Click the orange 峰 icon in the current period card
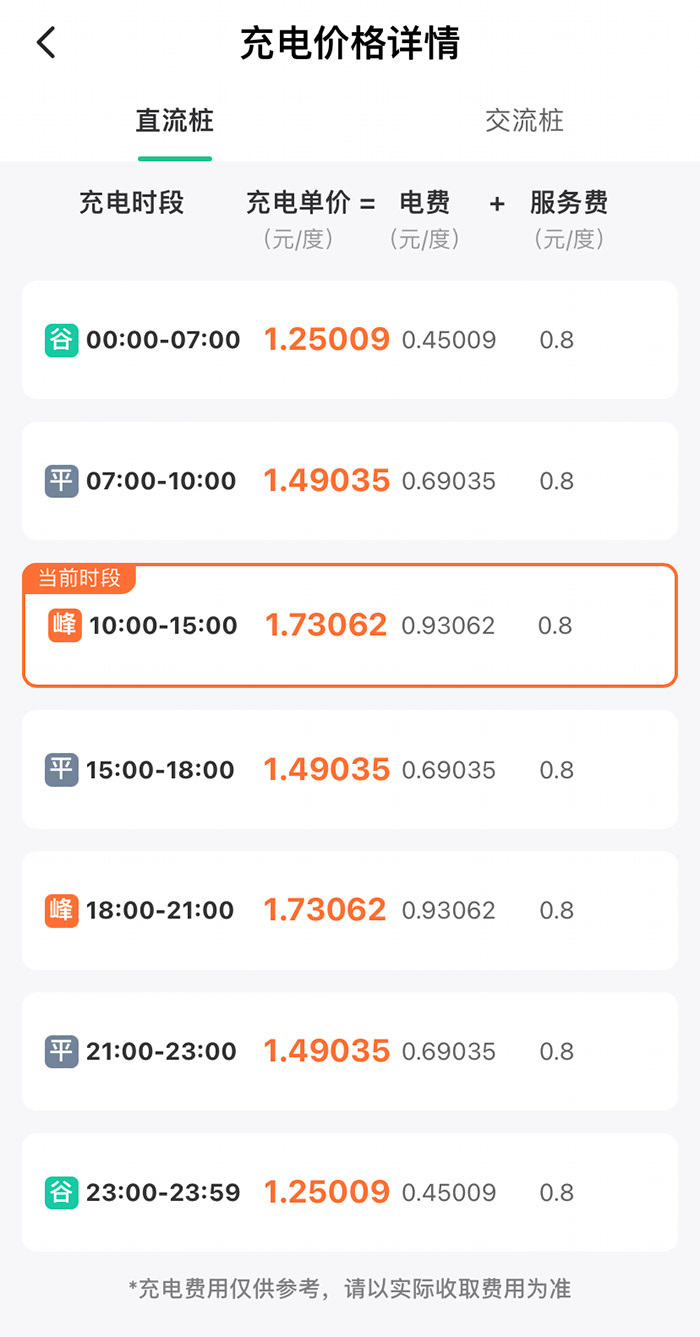 (61, 625)
